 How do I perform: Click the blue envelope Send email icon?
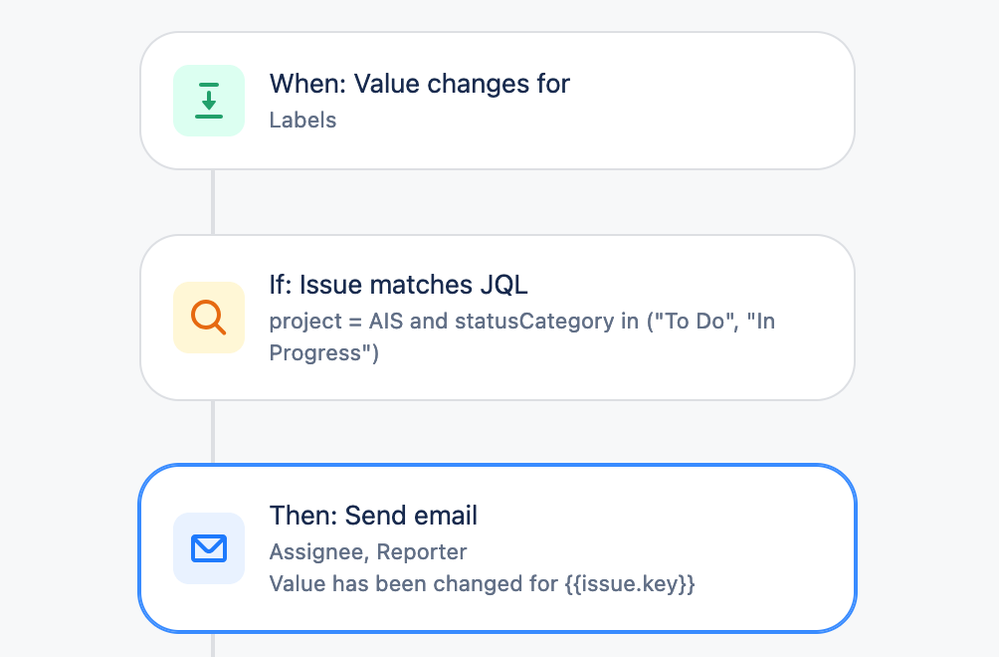pyautogui.click(x=208, y=548)
